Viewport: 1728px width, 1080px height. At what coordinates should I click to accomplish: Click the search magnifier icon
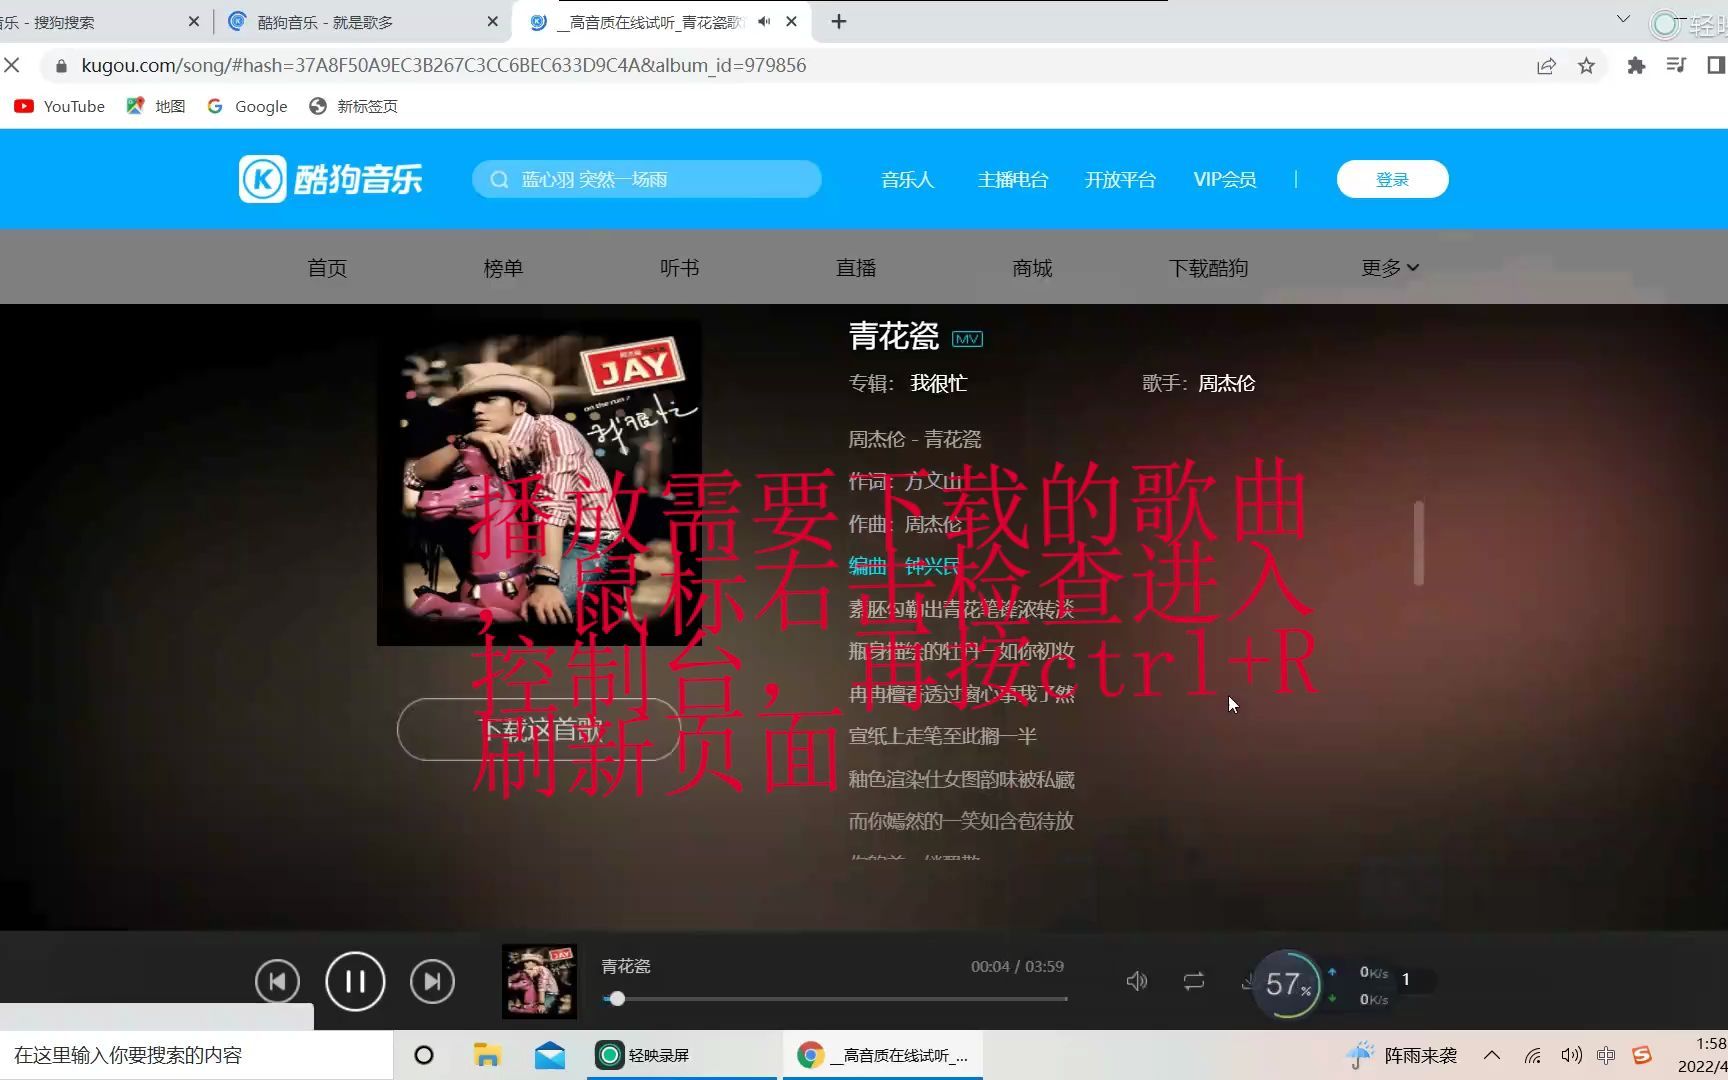tap(499, 178)
